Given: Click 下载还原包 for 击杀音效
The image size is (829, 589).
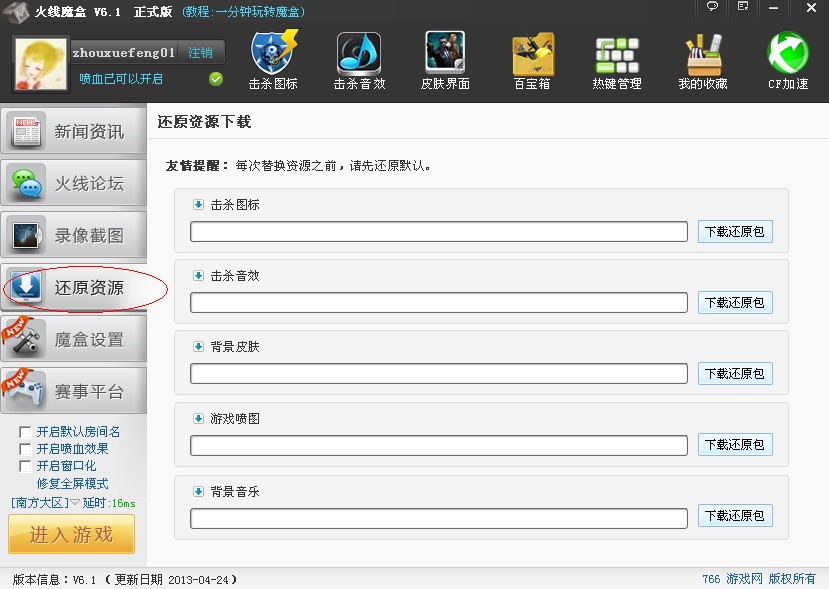Looking at the screenshot, I should [735, 302].
